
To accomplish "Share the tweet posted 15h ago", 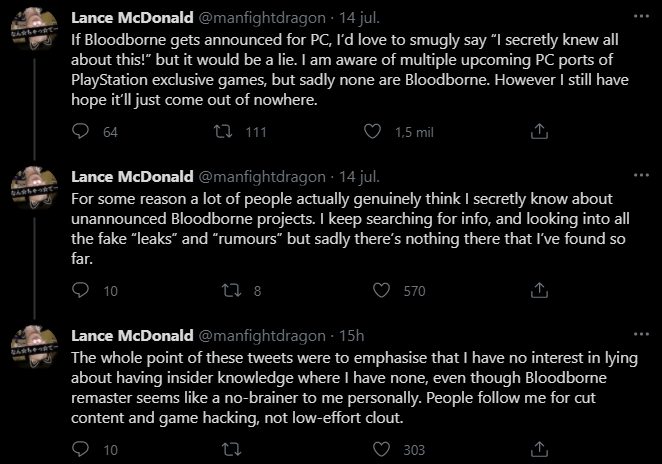I will click(x=538, y=449).
